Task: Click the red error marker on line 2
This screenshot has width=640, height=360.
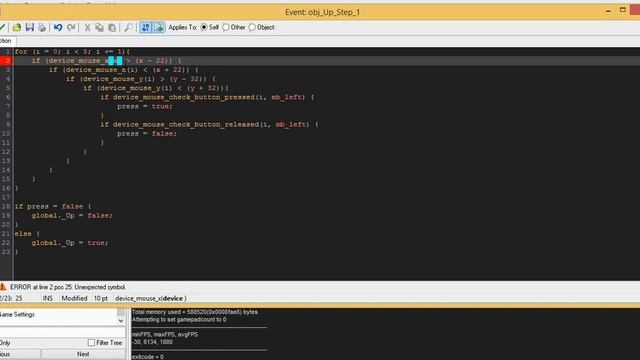Action: click(x=6, y=61)
